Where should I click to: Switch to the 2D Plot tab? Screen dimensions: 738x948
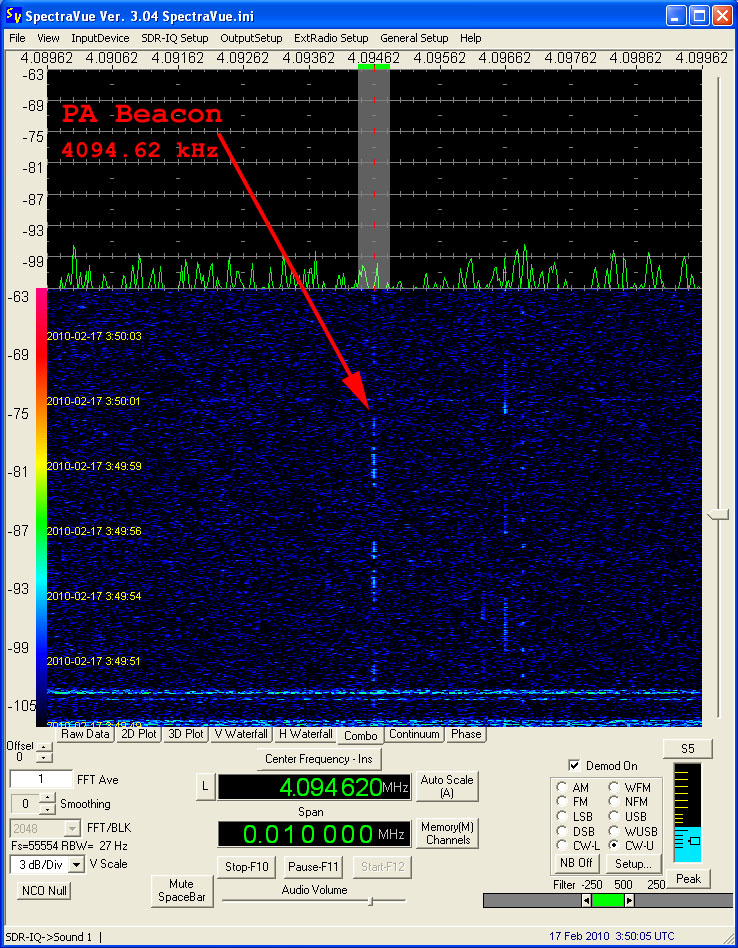coord(138,734)
